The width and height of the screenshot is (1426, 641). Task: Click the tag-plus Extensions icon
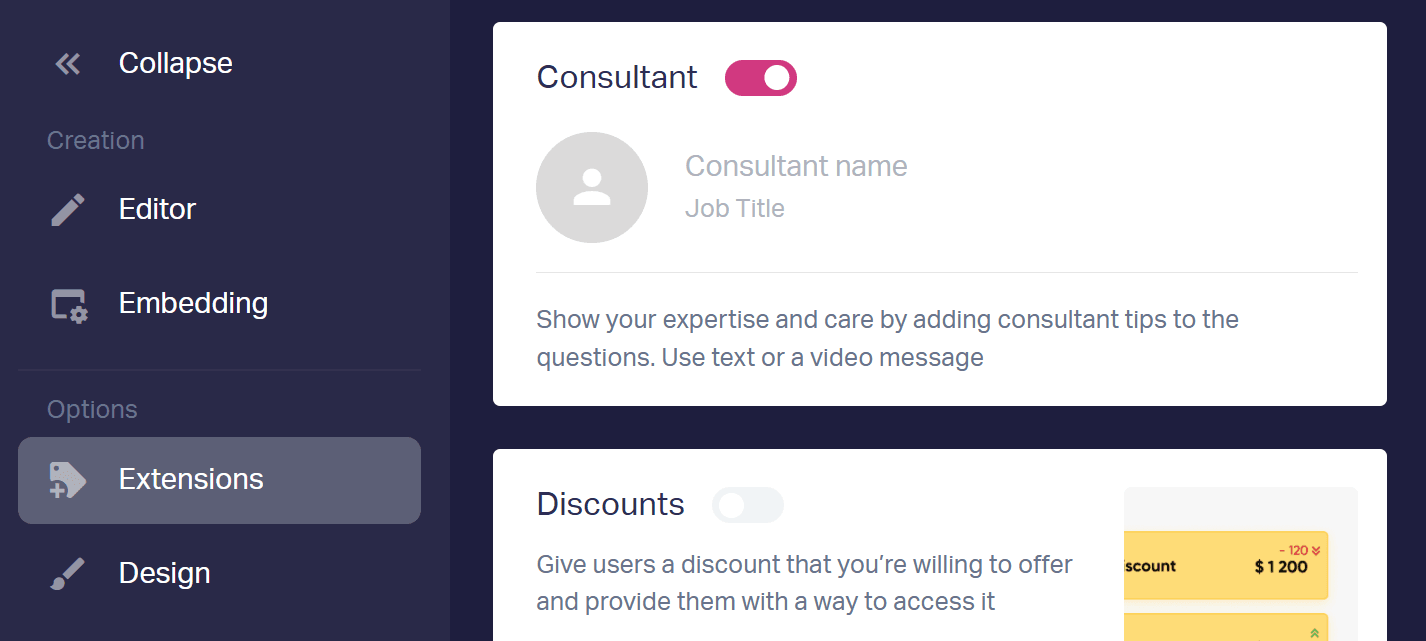(68, 480)
